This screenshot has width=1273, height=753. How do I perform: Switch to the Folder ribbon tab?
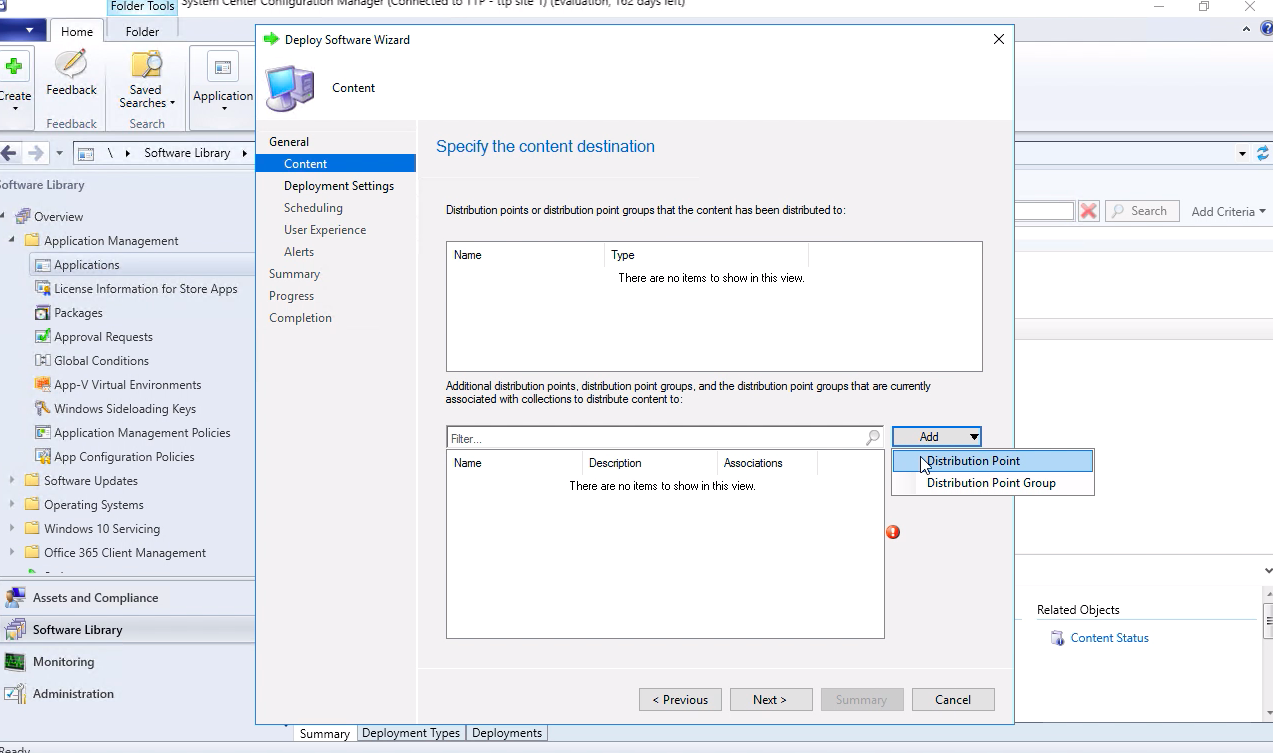click(142, 32)
